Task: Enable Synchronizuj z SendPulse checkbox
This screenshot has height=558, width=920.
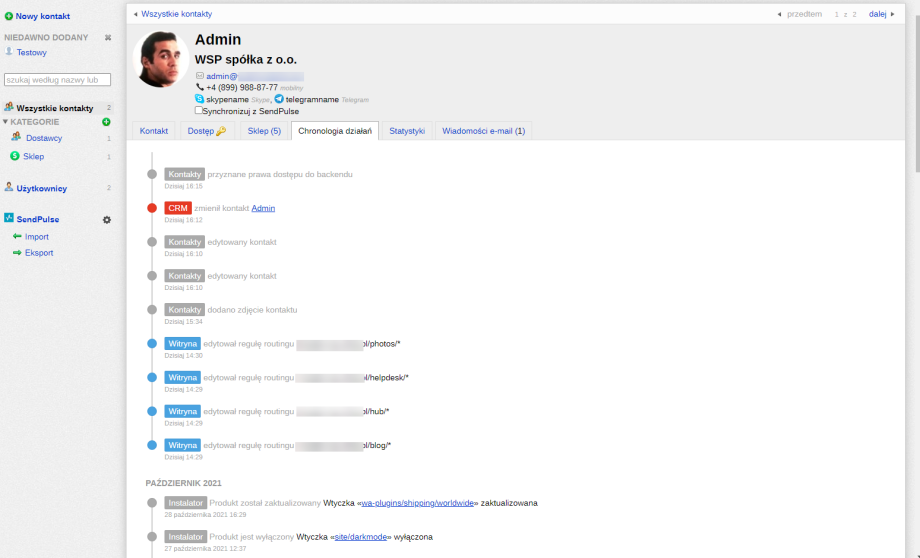Action: coord(199,111)
